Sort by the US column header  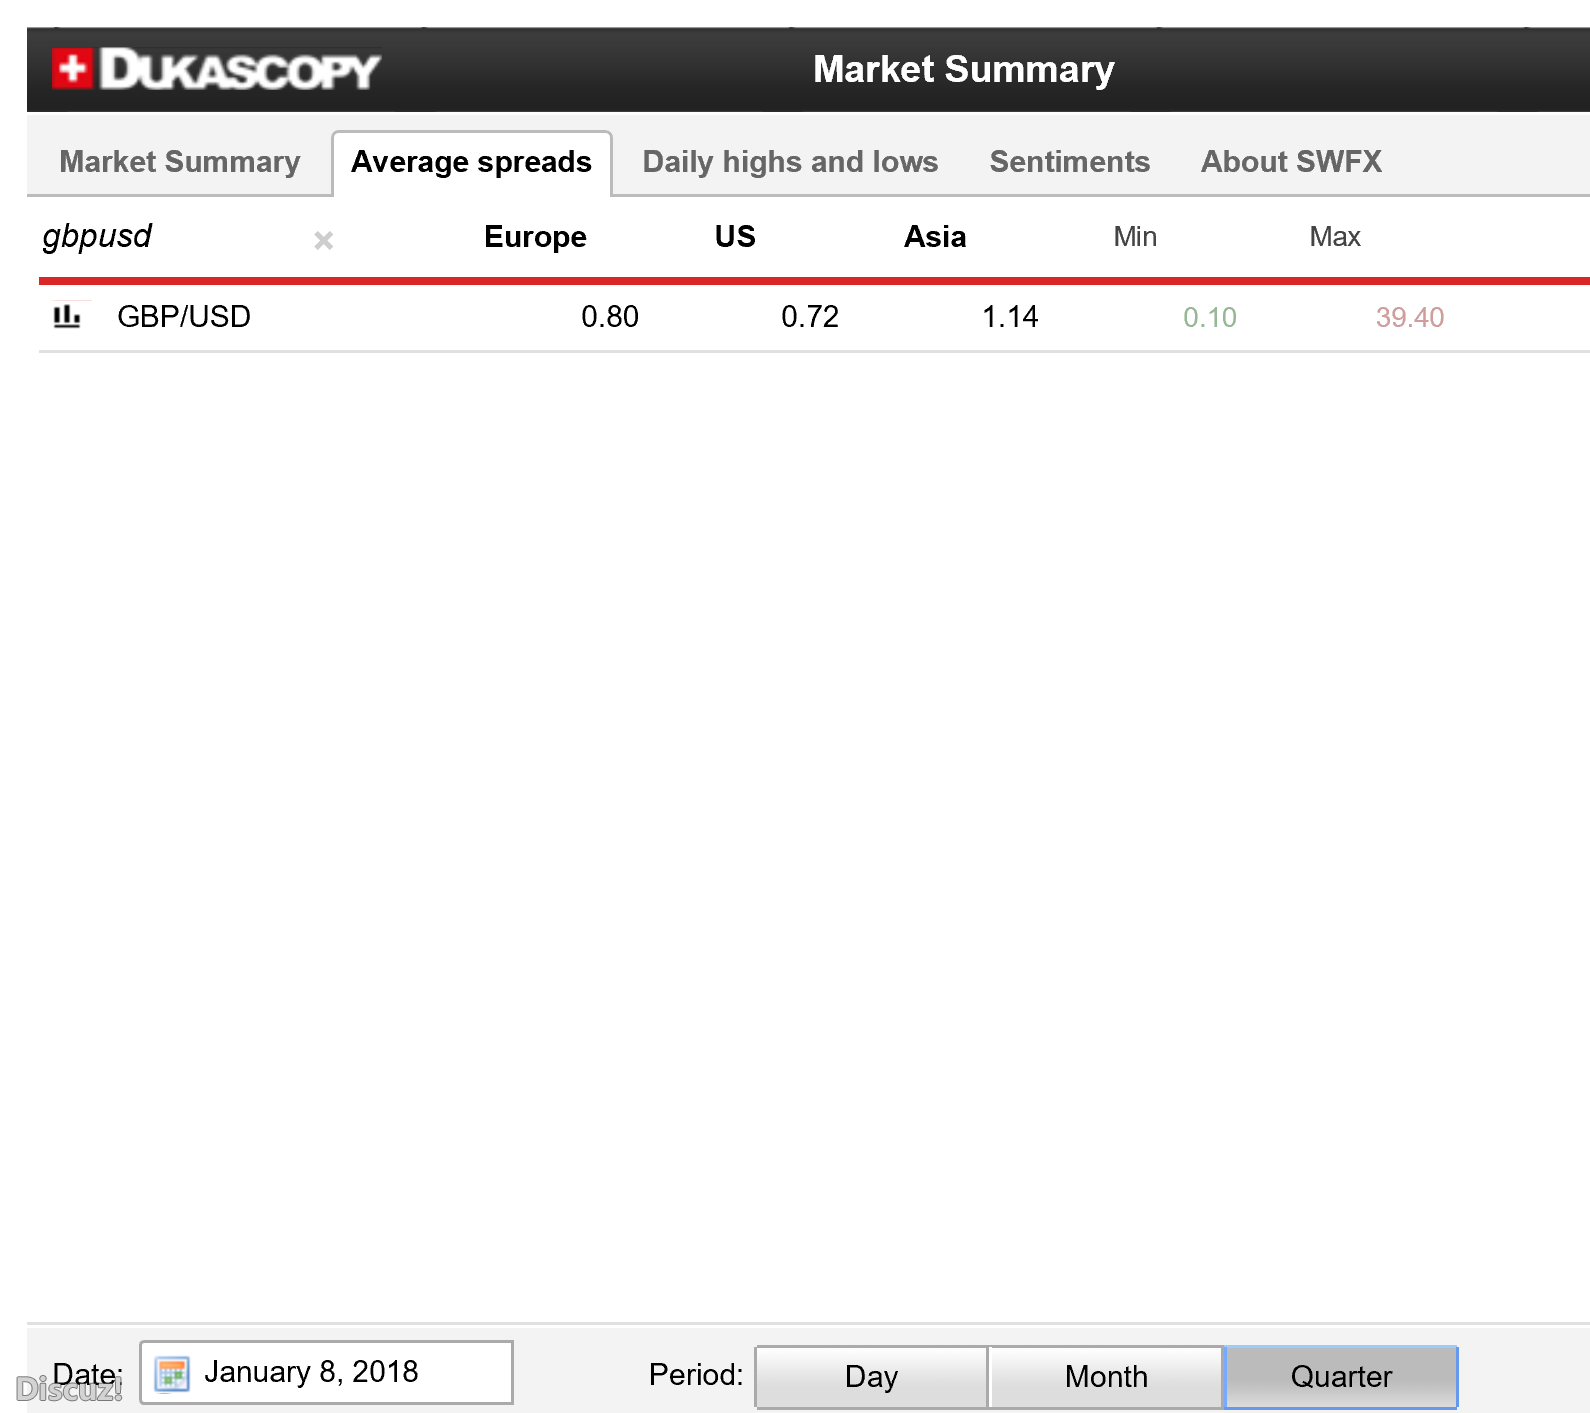735,237
